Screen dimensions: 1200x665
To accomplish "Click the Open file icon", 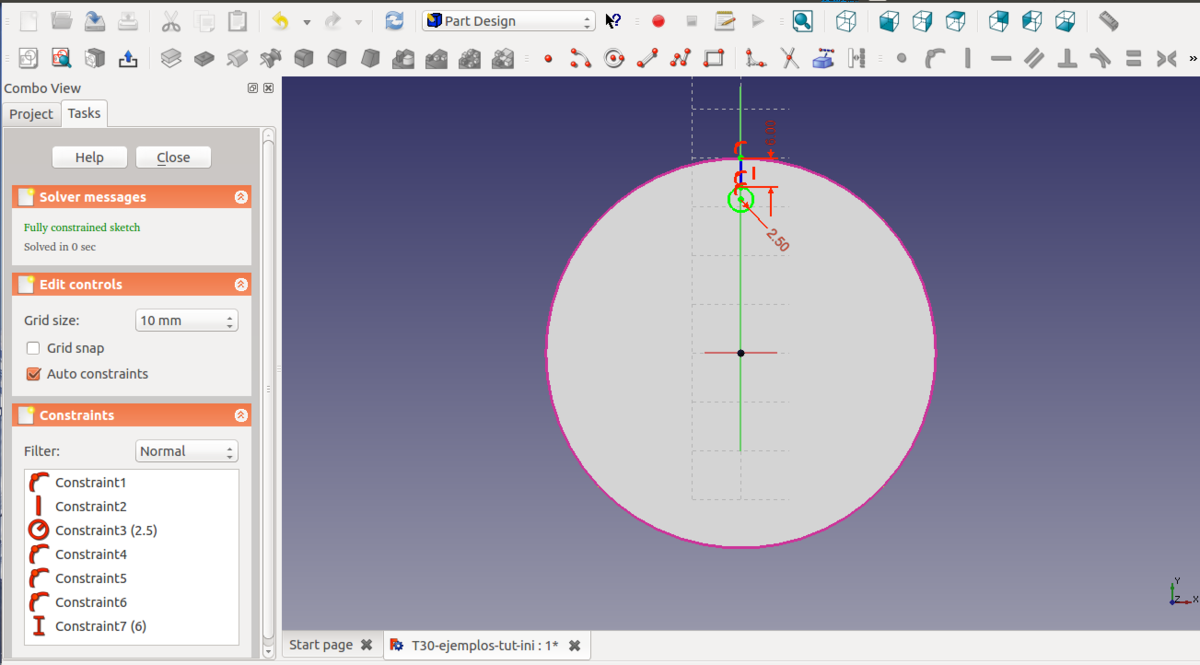I will (x=62, y=21).
